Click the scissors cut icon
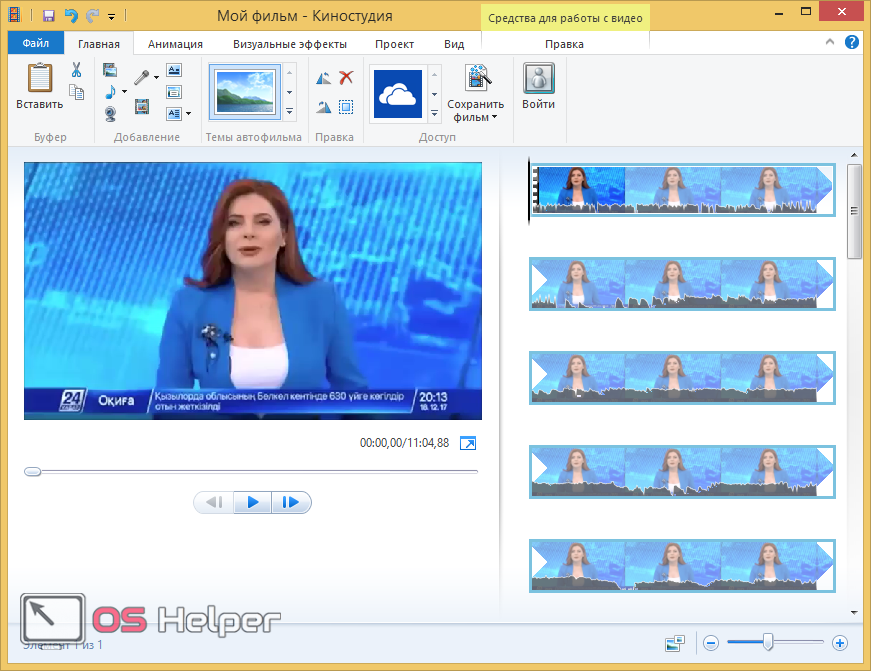 point(76,70)
